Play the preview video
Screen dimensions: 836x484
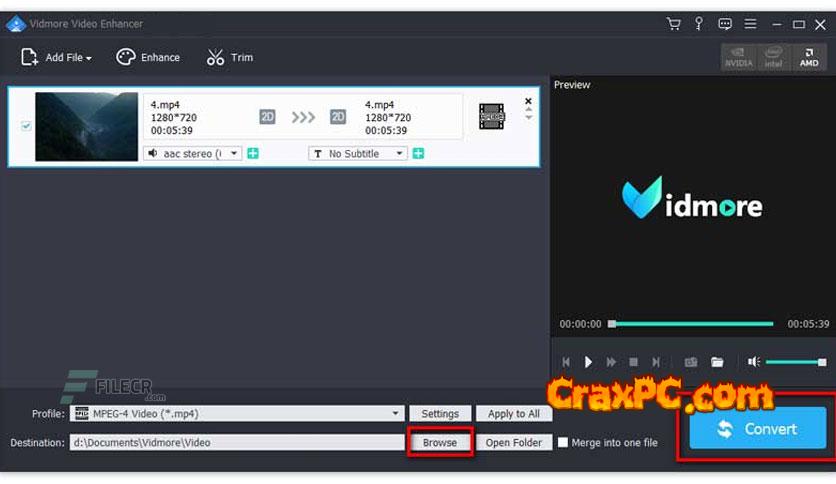click(588, 362)
